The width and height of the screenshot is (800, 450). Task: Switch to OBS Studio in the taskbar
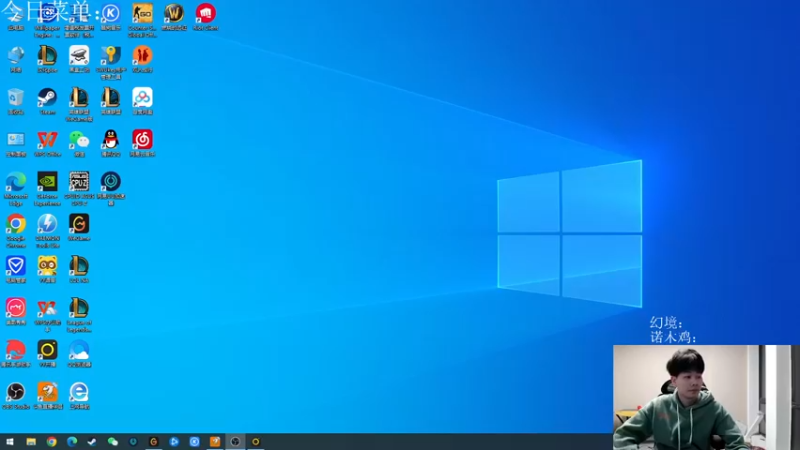coord(235,442)
